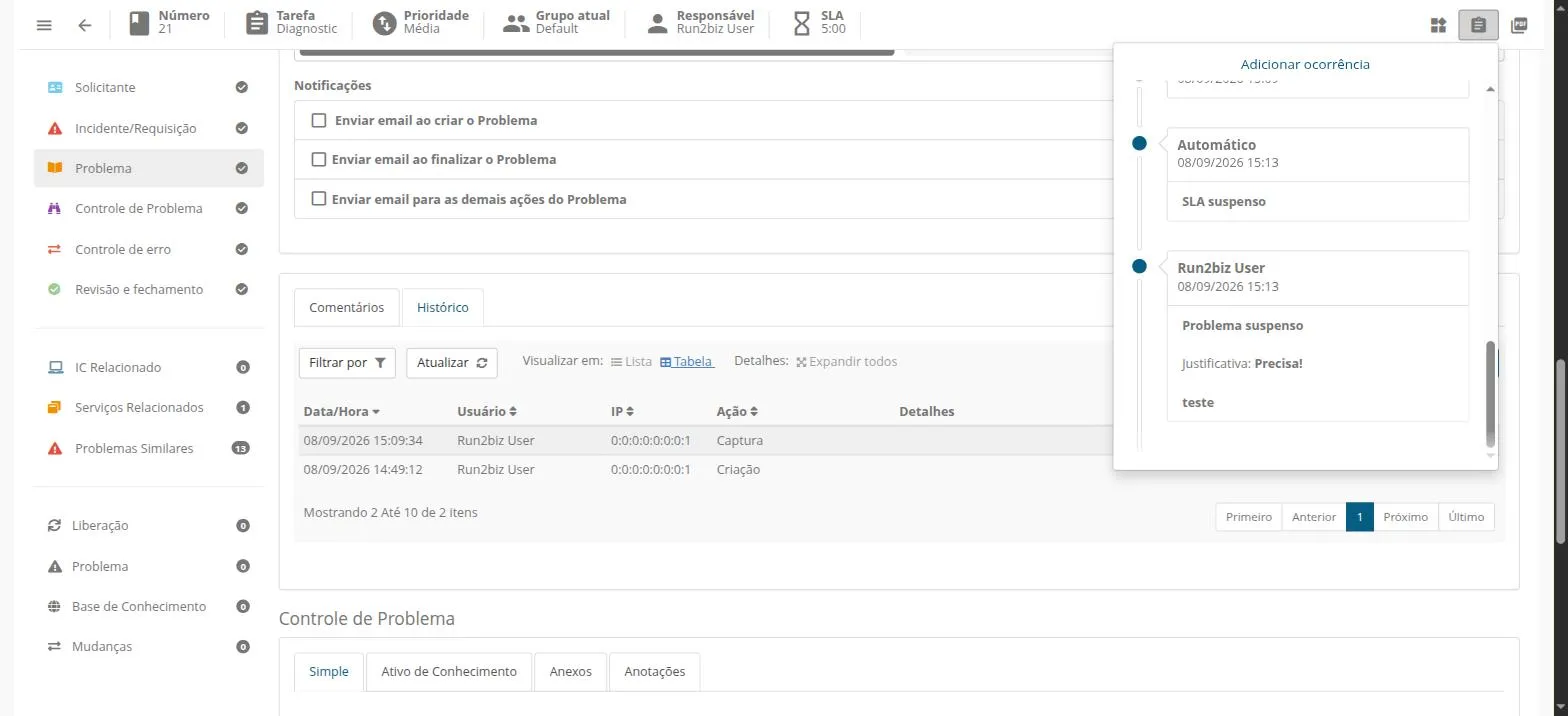Select the Simple tab

tap(329, 671)
